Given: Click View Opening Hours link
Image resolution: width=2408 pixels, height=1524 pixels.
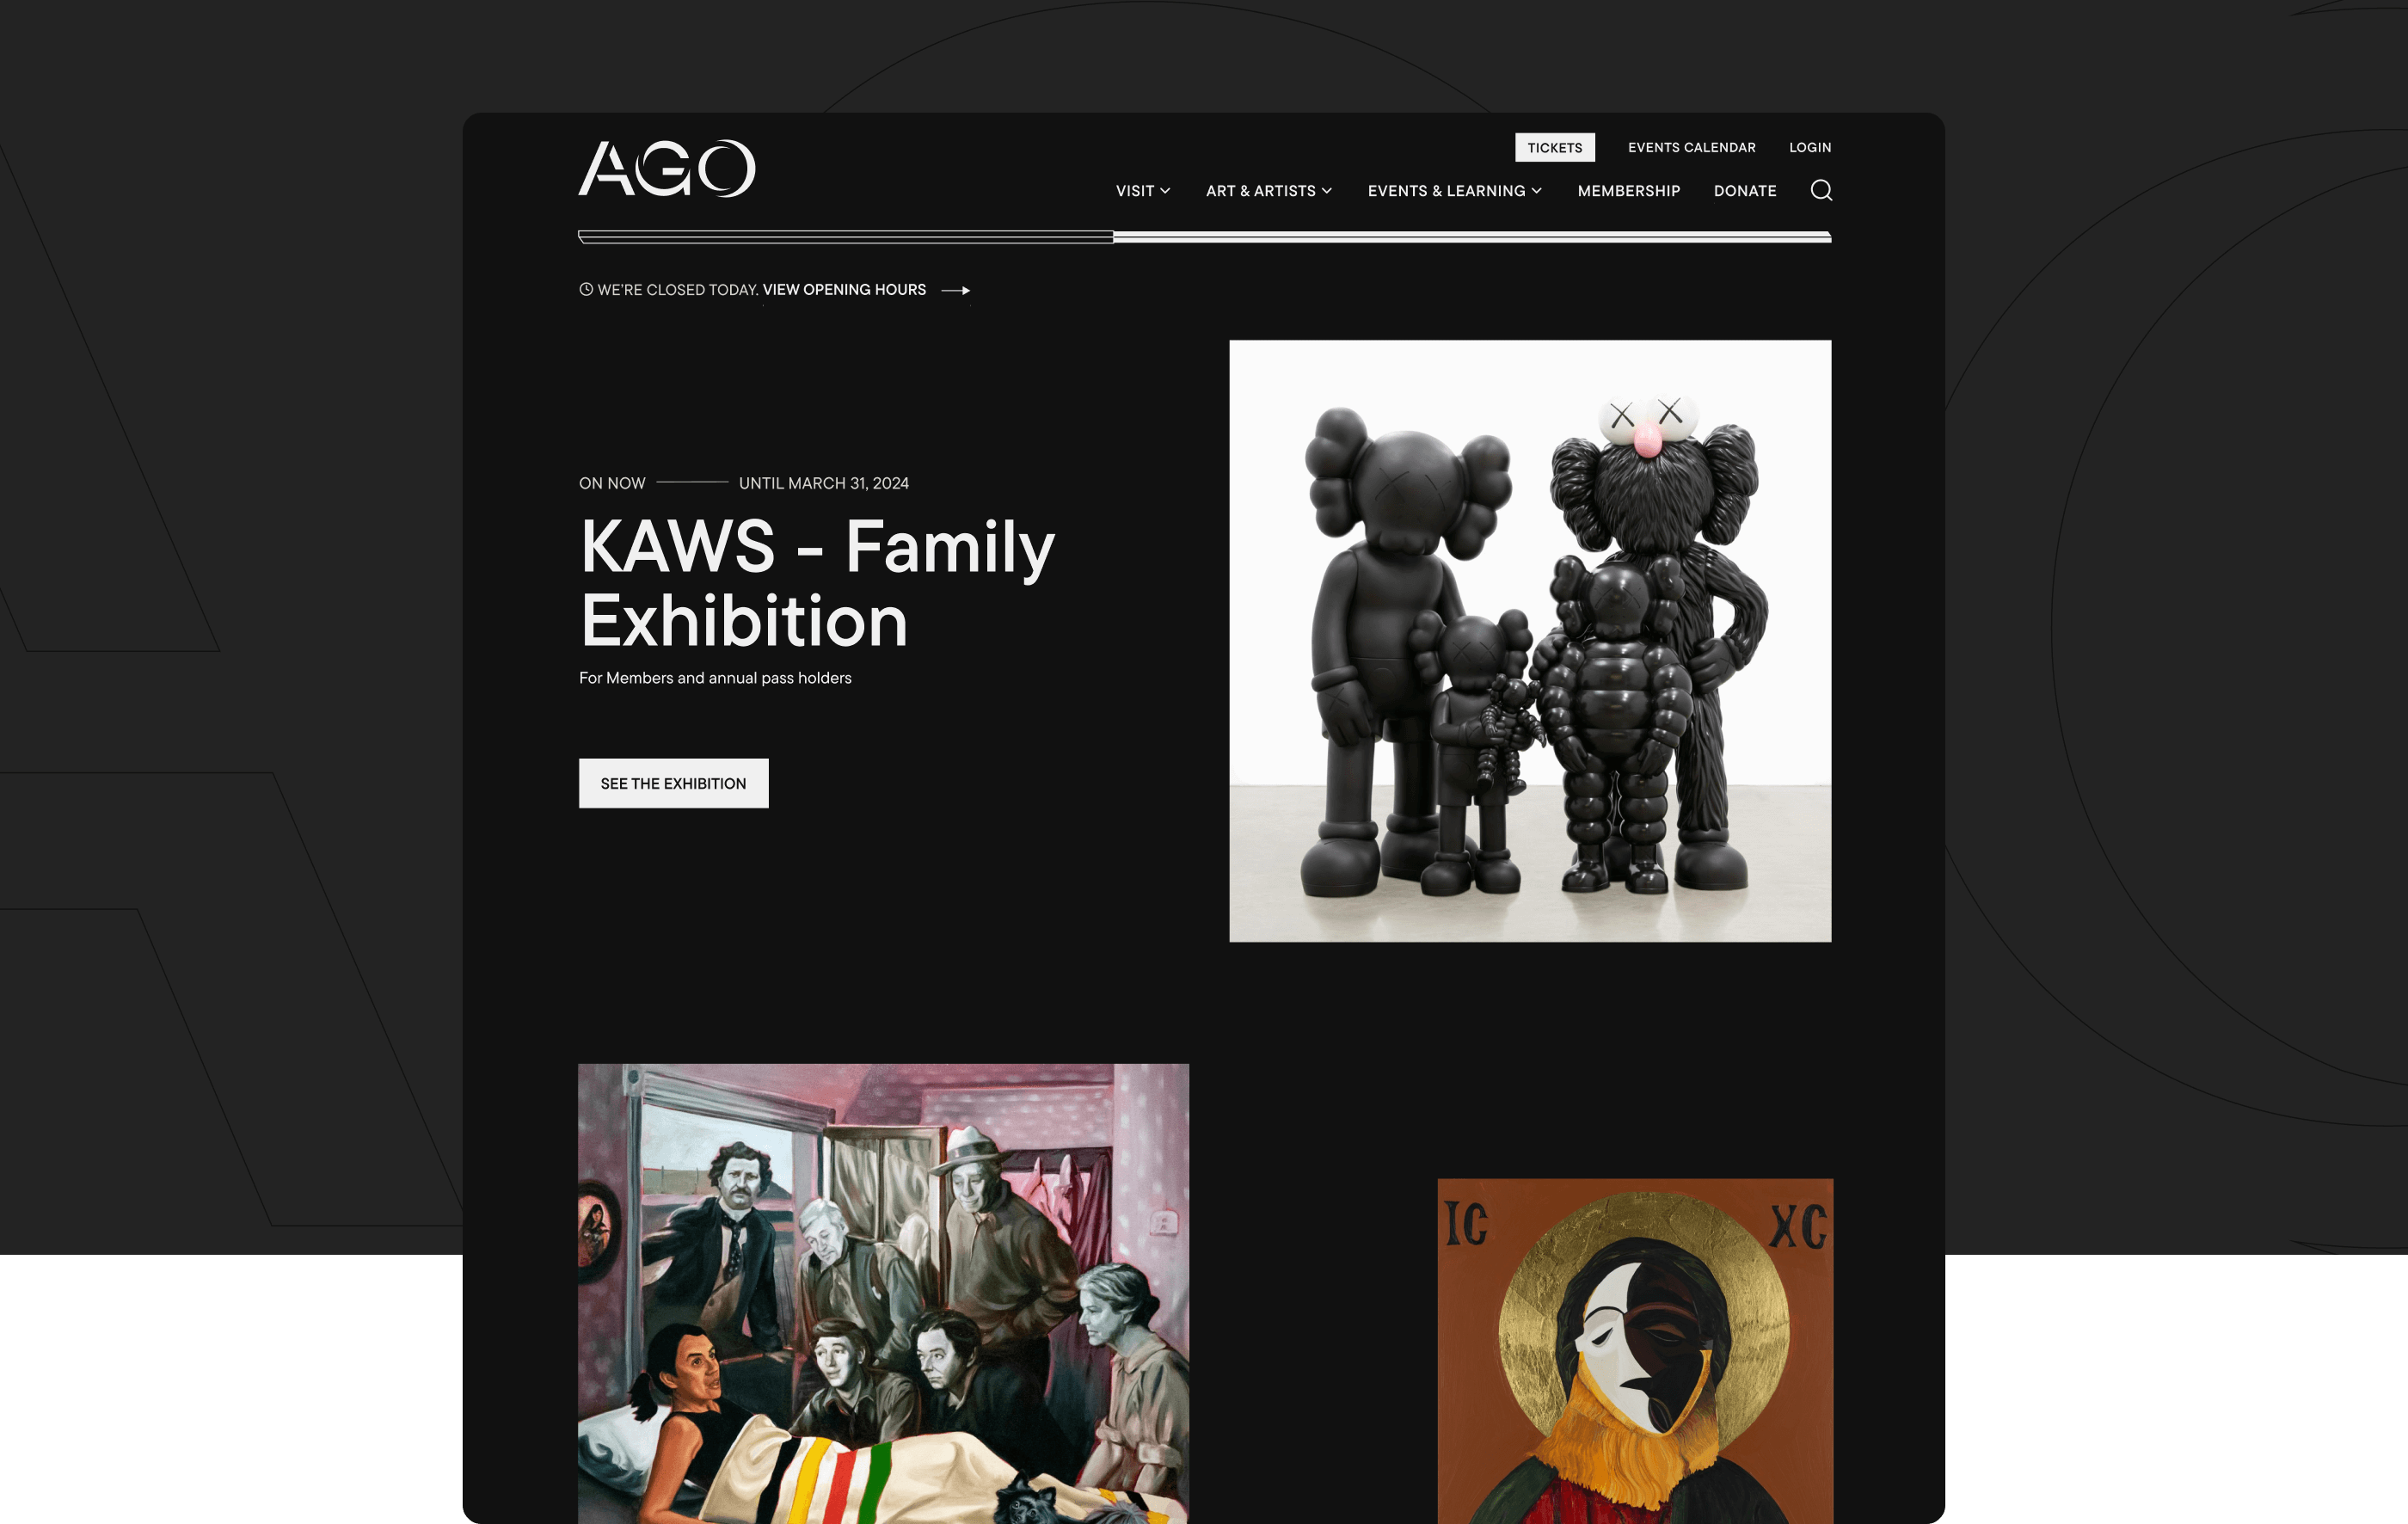Looking at the screenshot, I should click(844, 290).
